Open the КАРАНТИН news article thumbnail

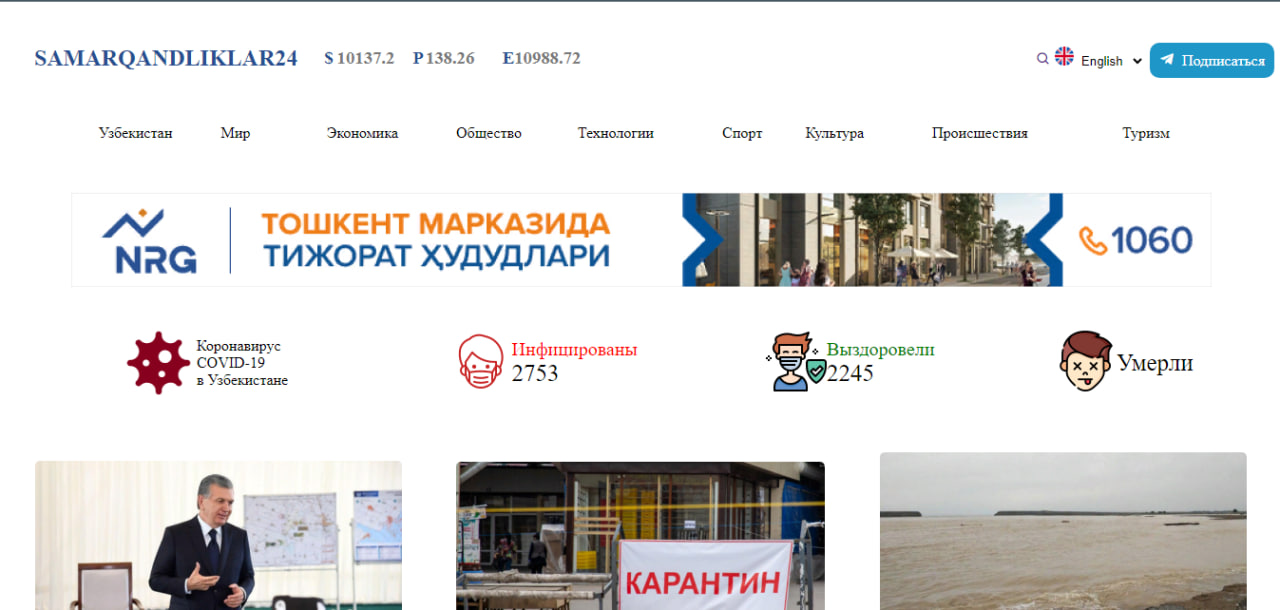(640, 535)
